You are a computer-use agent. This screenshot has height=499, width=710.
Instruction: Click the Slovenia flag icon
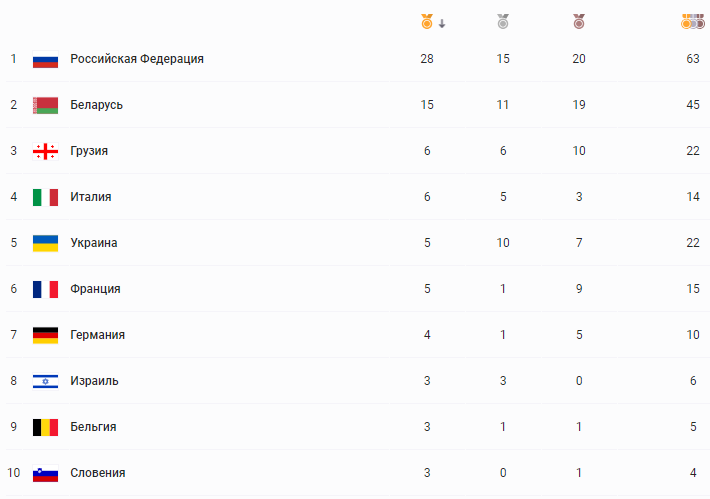coord(45,473)
